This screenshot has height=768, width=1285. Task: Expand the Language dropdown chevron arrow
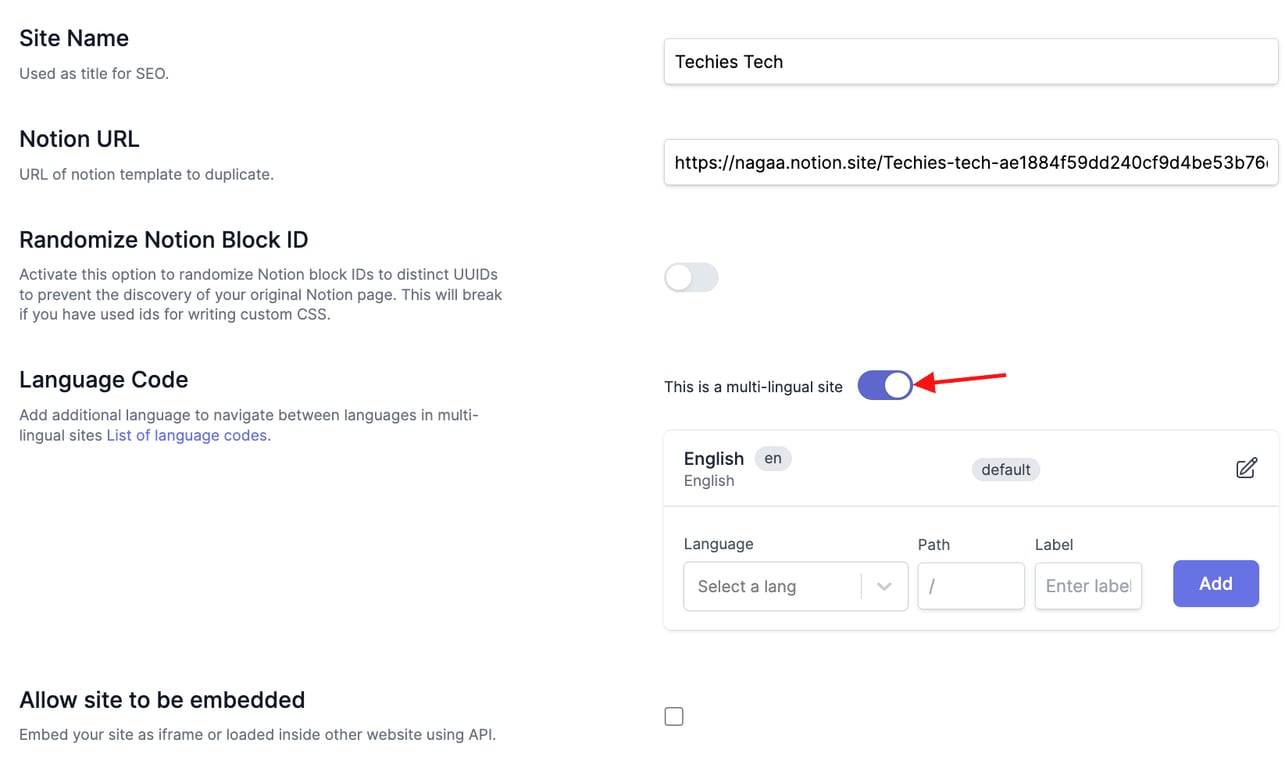[884, 587]
